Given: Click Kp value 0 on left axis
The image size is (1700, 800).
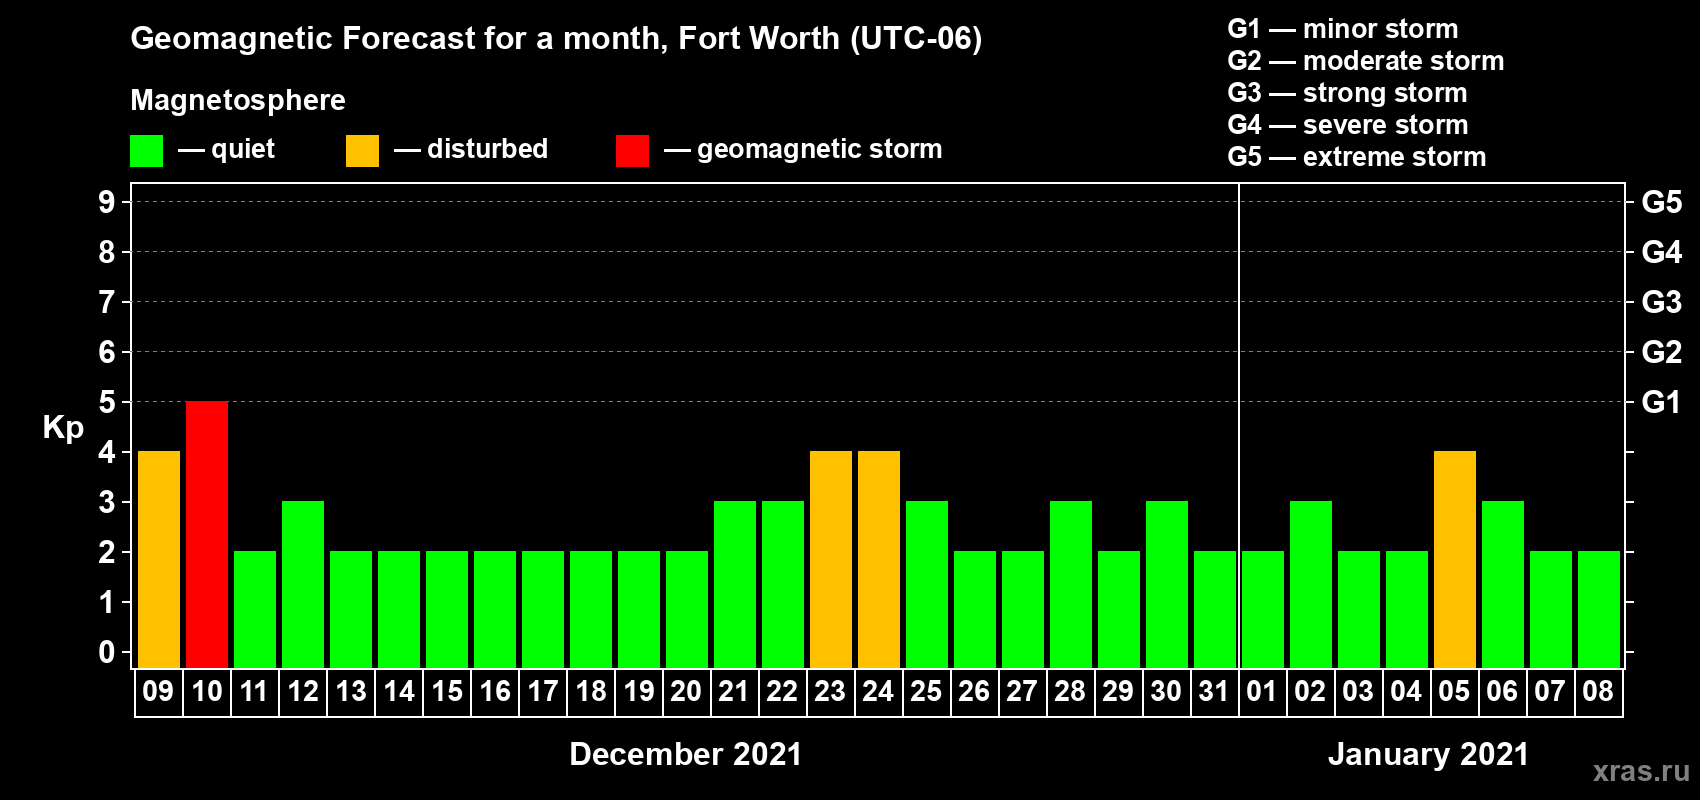Looking at the screenshot, I should coord(107,652).
